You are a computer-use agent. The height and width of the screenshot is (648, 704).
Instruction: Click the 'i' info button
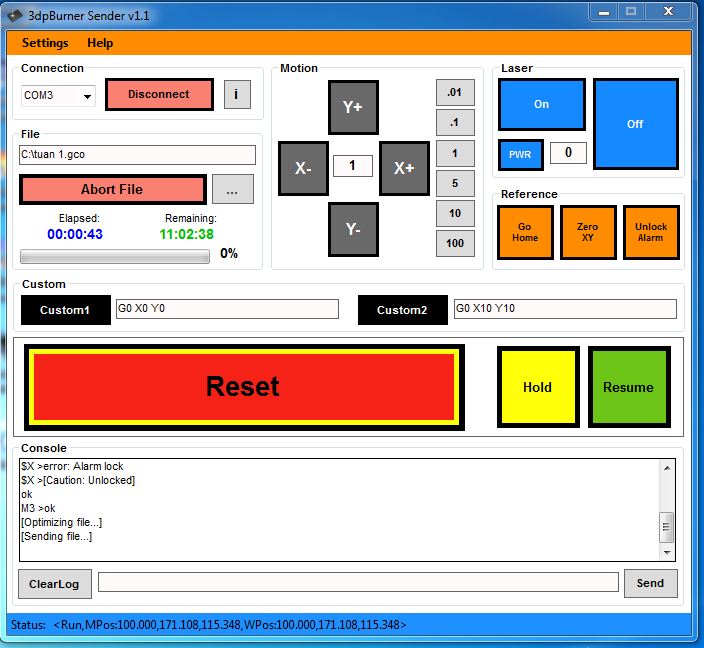pos(237,94)
